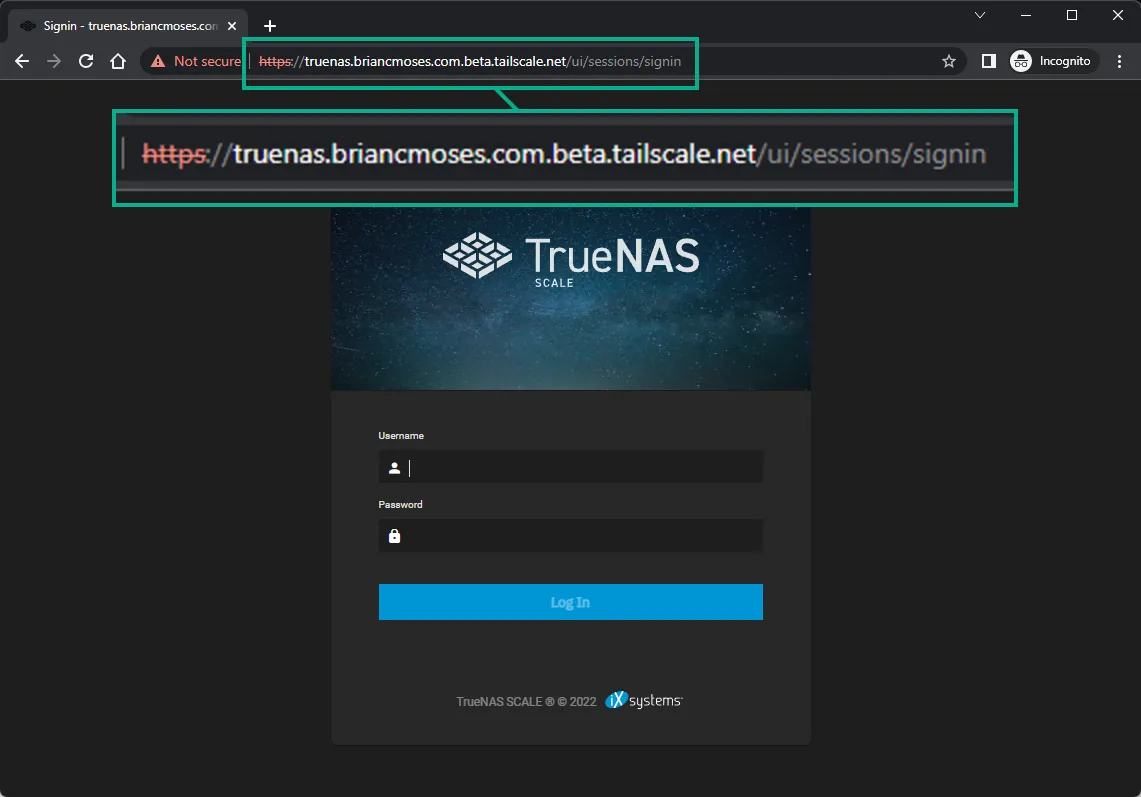Open a new tab with plus button
1141x797 pixels.
tap(269, 26)
